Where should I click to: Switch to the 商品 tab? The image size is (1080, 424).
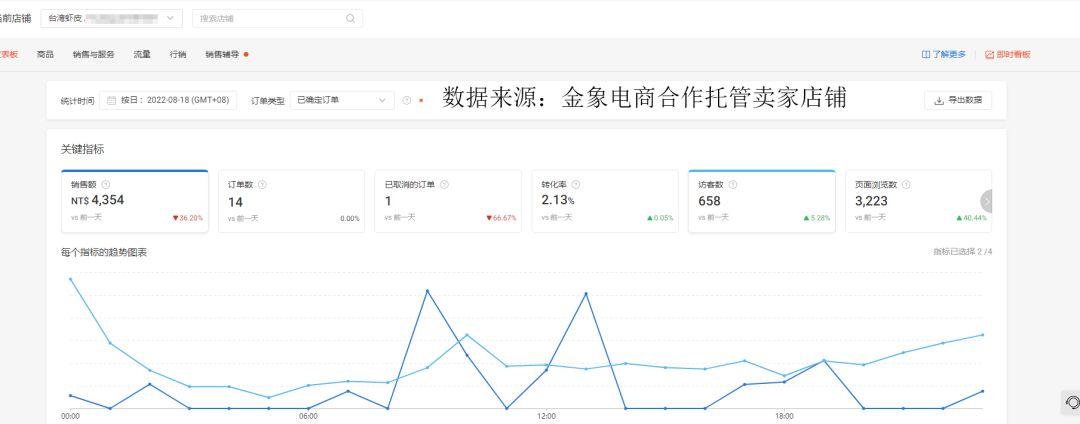[45, 54]
